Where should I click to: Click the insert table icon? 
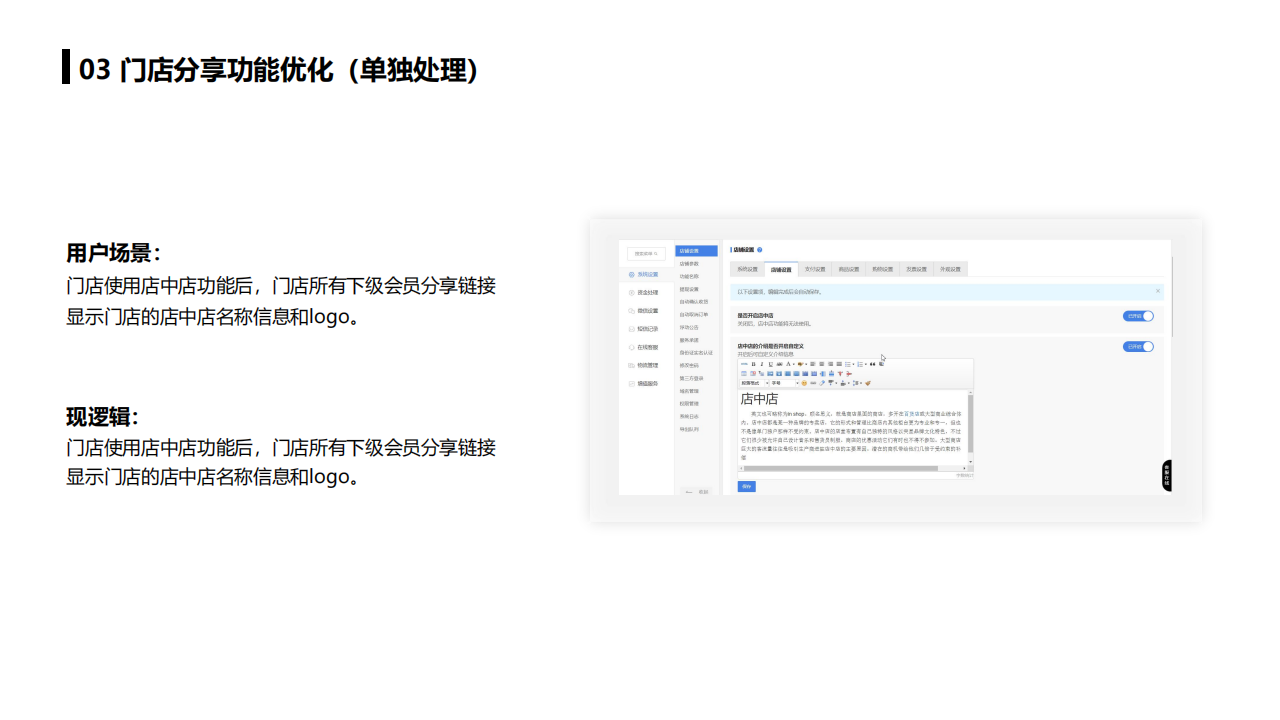[x=744, y=374]
